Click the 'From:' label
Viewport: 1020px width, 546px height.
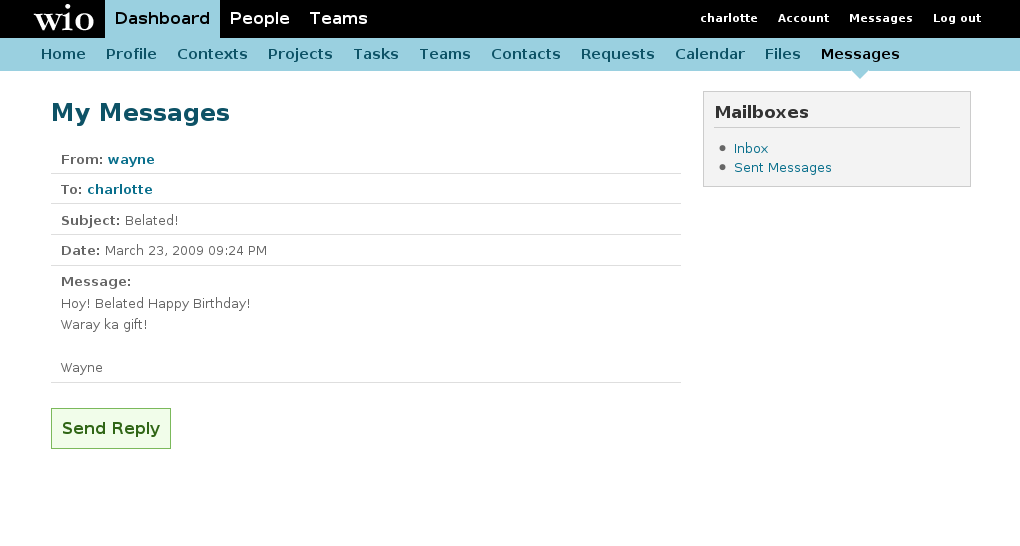(82, 159)
